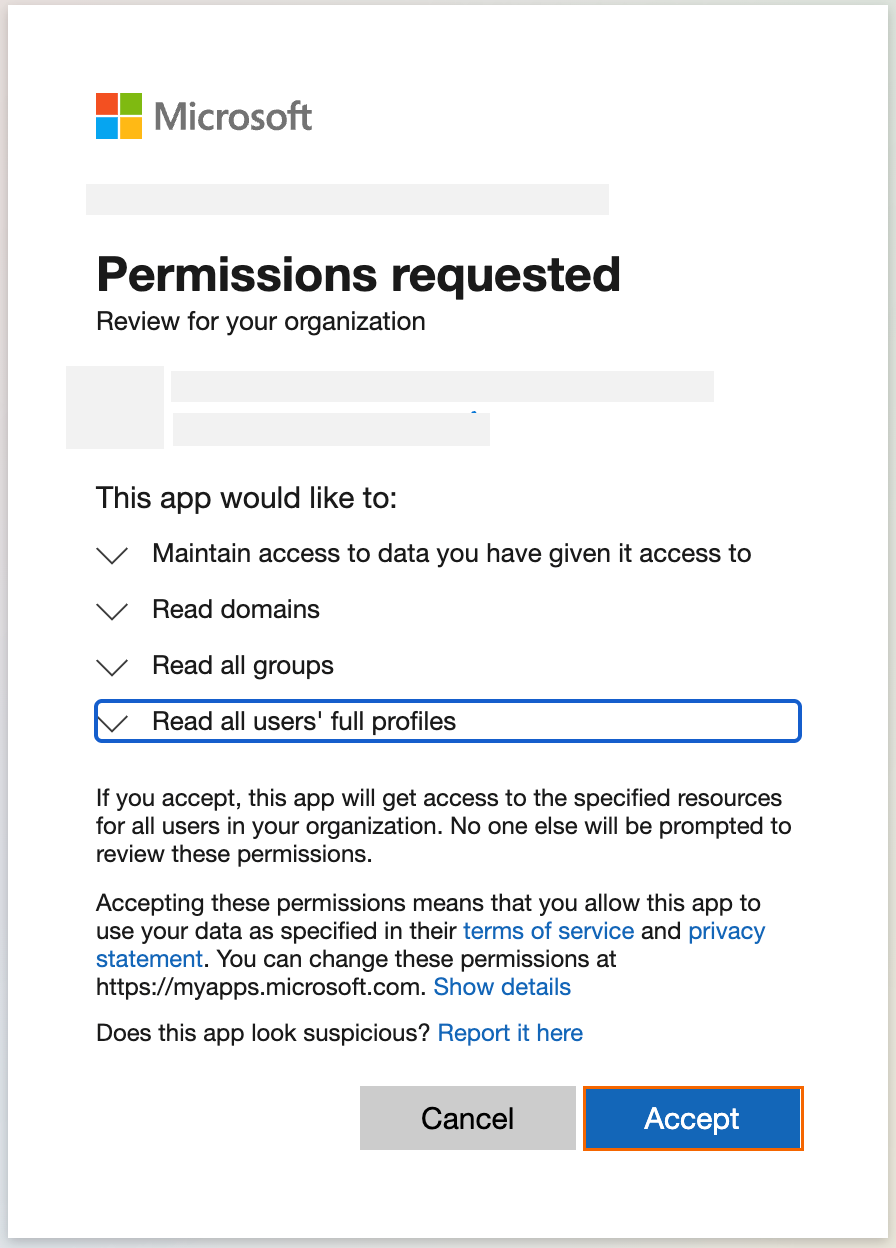This screenshot has height=1248, width=896.
Task: Click the red square of the Microsoft logo
Action: 105,103
